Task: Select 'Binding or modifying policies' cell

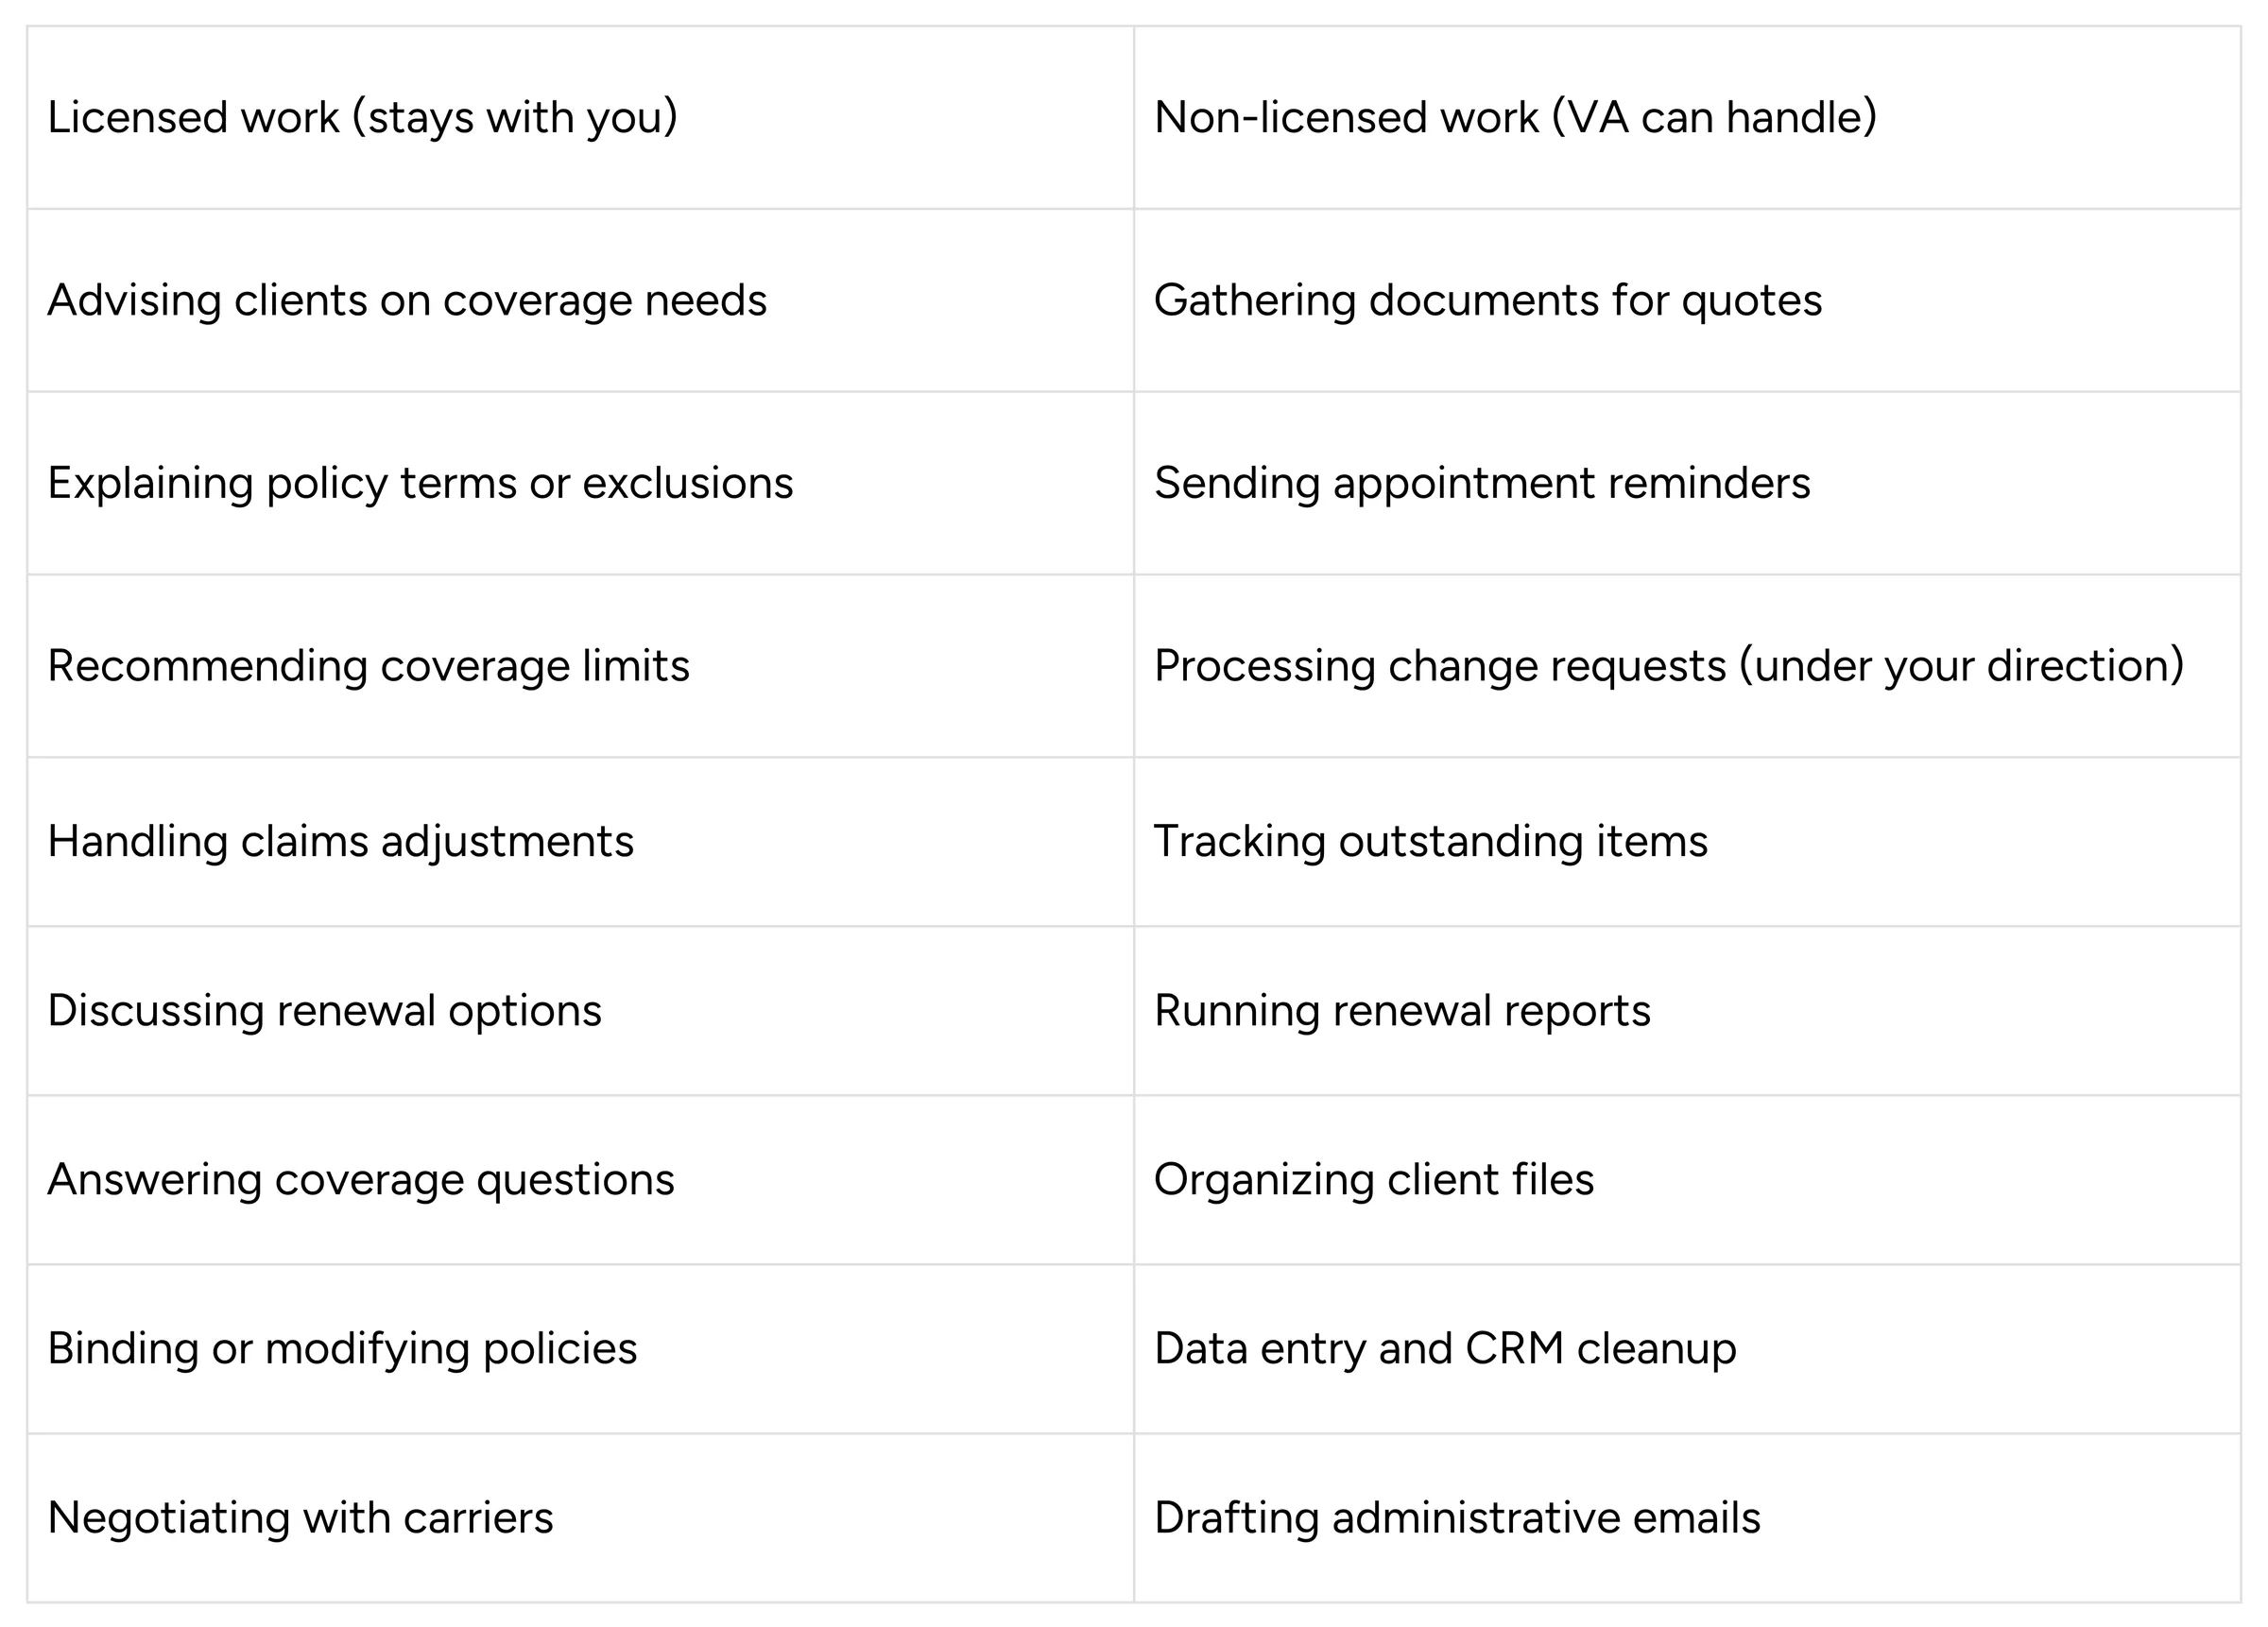Action: [x=580, y=1349]
